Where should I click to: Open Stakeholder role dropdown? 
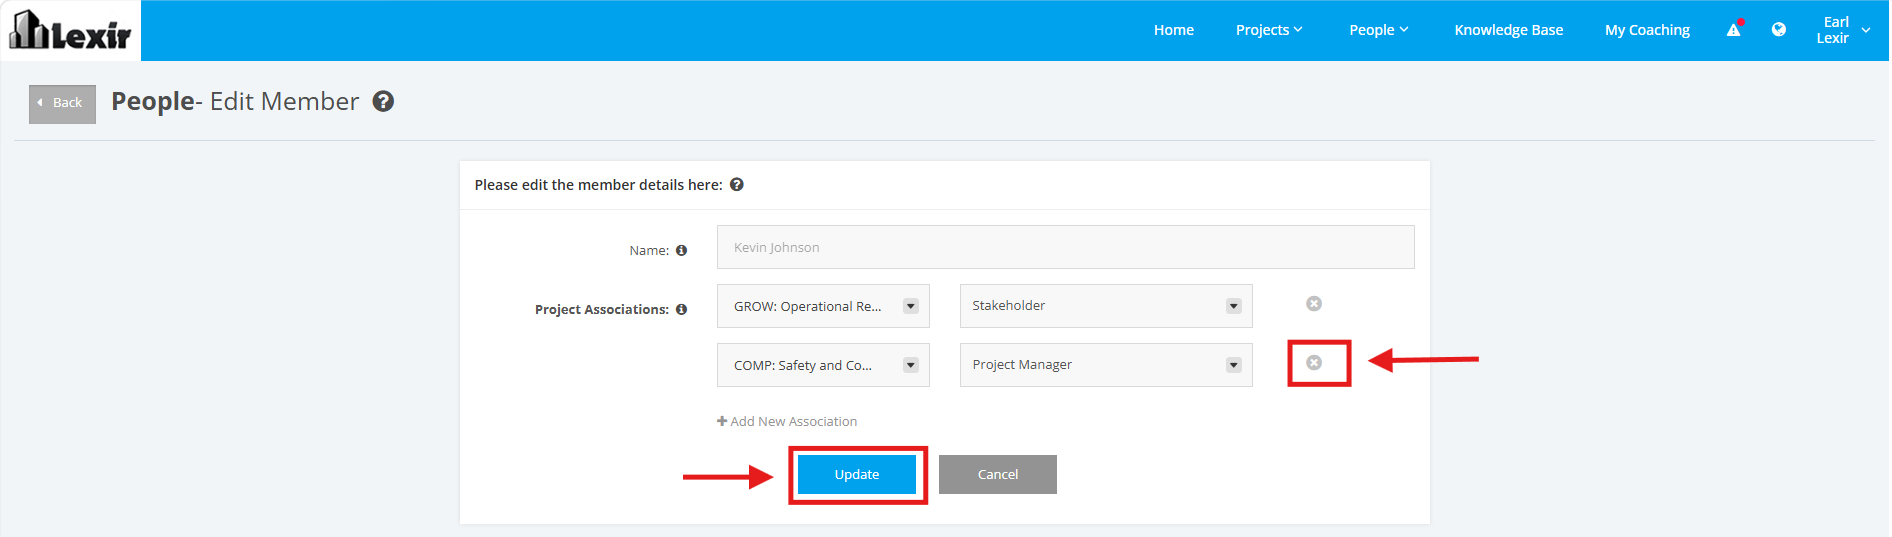pyautogui.click(x=1106, y=306)
